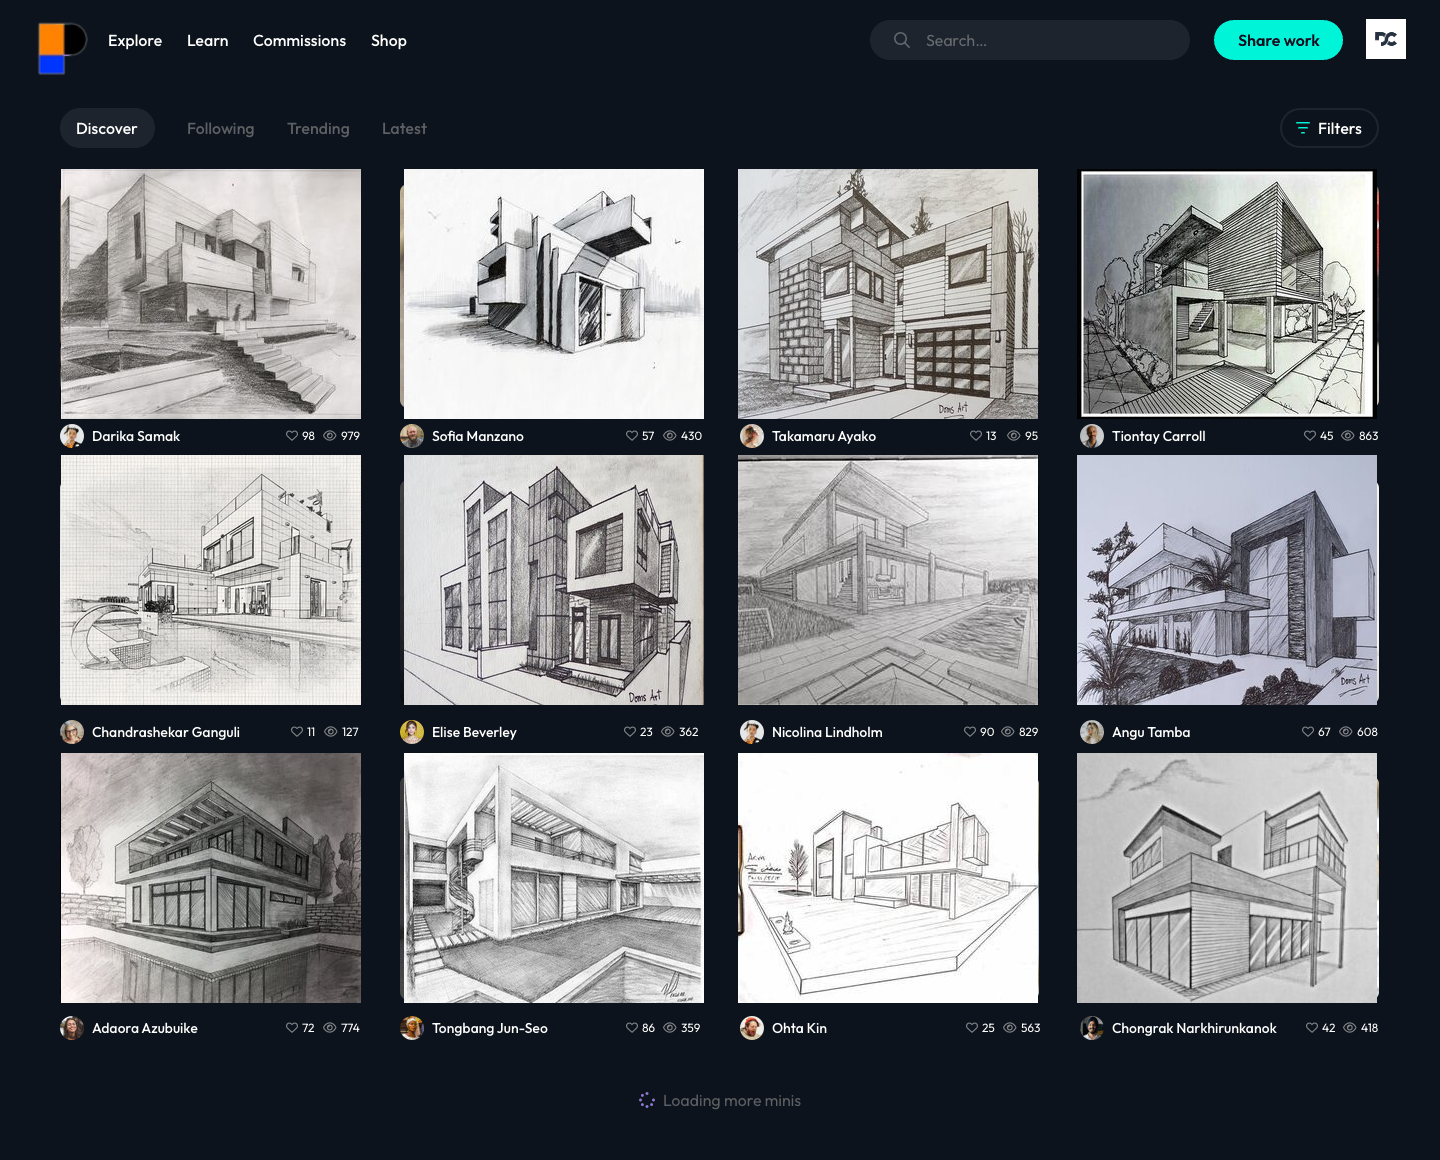1440x1160 pixels.
Task: Open the Filters dropdown
Action: click(x=1328, y=128)
